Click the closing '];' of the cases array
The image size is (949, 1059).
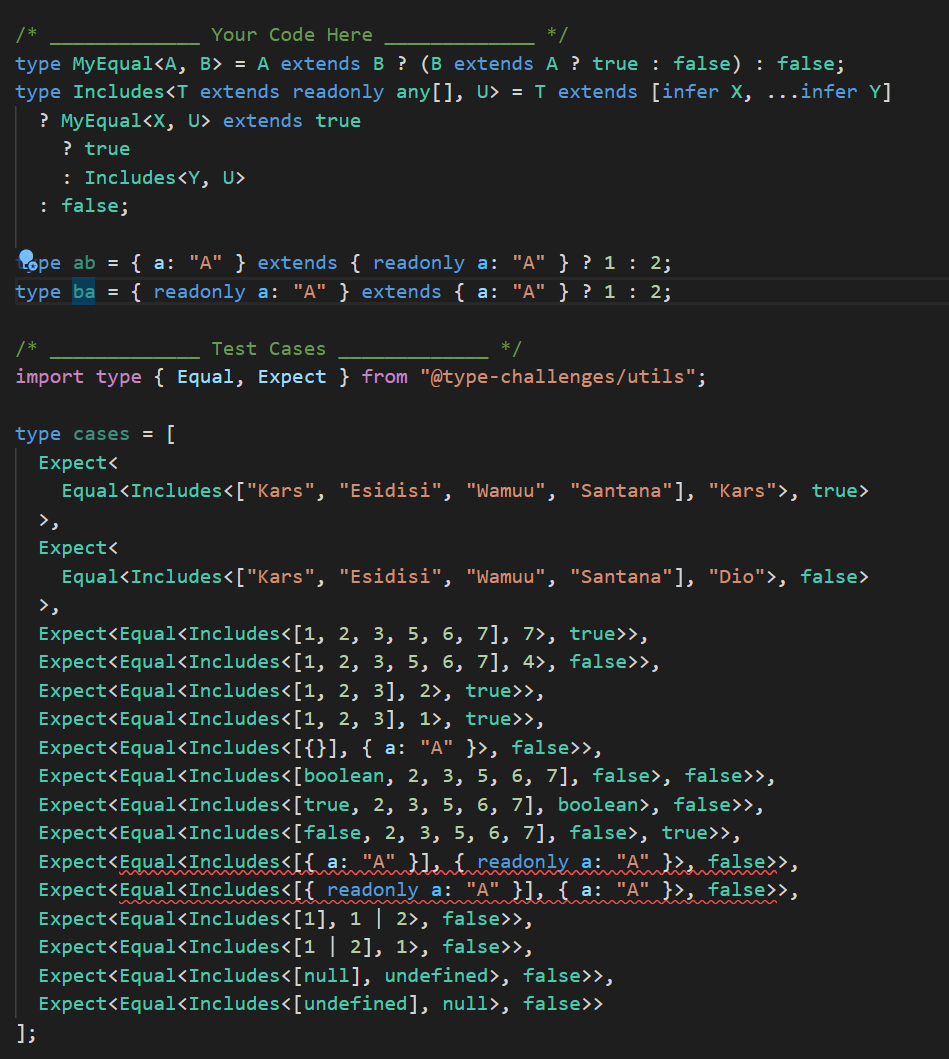tap(26, 1032)
